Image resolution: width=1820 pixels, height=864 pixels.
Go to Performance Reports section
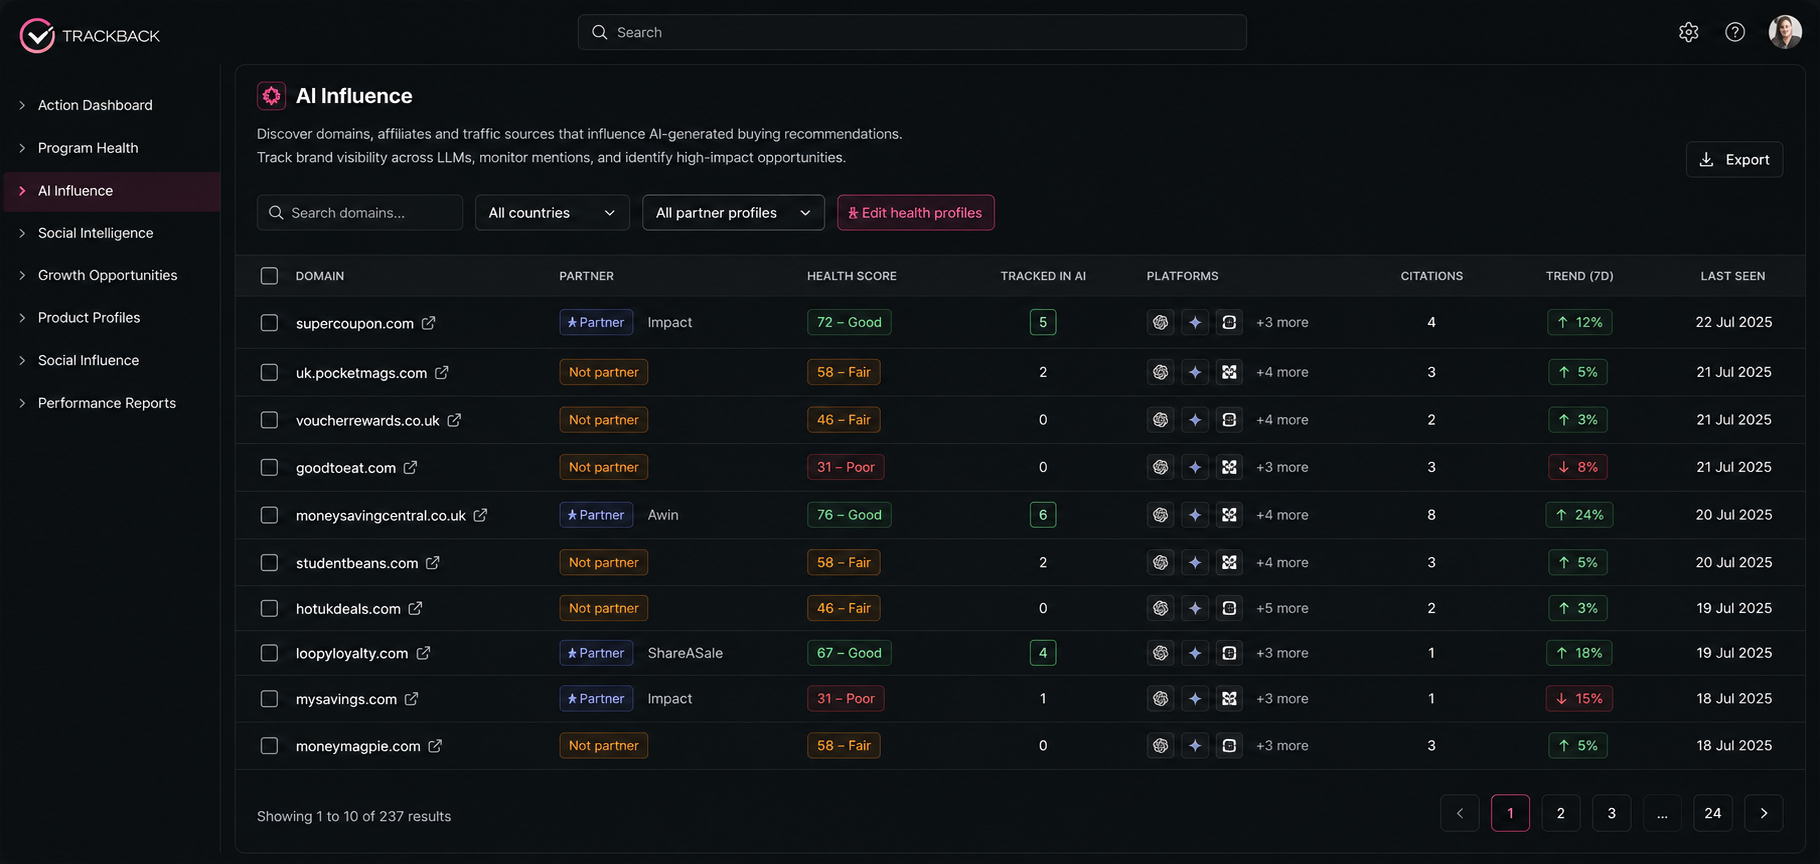point(107,403)
